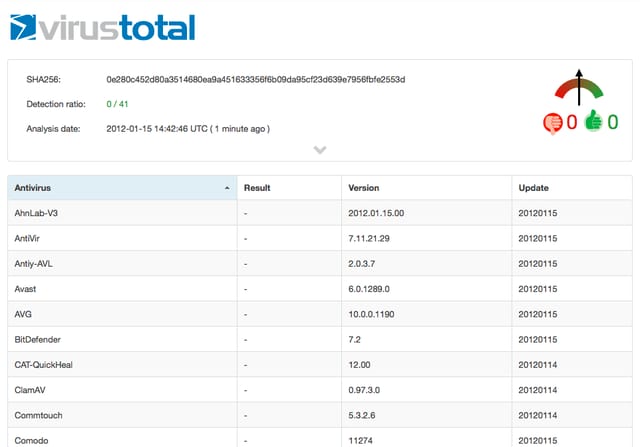Click version 7.2 for BitDefender
The image size is (640, 447).
pos(354,340)
